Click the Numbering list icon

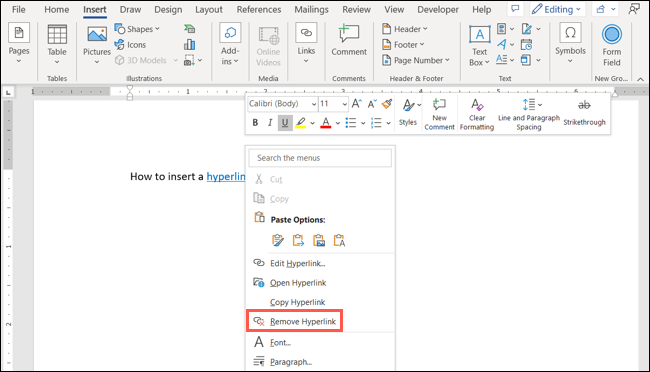tap(376, 123)
